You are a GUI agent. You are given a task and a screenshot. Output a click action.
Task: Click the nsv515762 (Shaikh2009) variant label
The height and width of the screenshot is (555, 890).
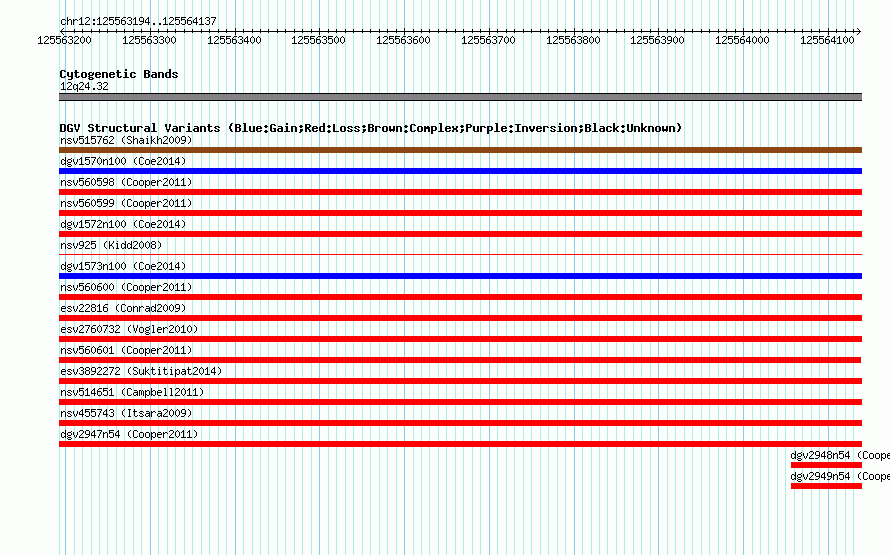(126, 140)
